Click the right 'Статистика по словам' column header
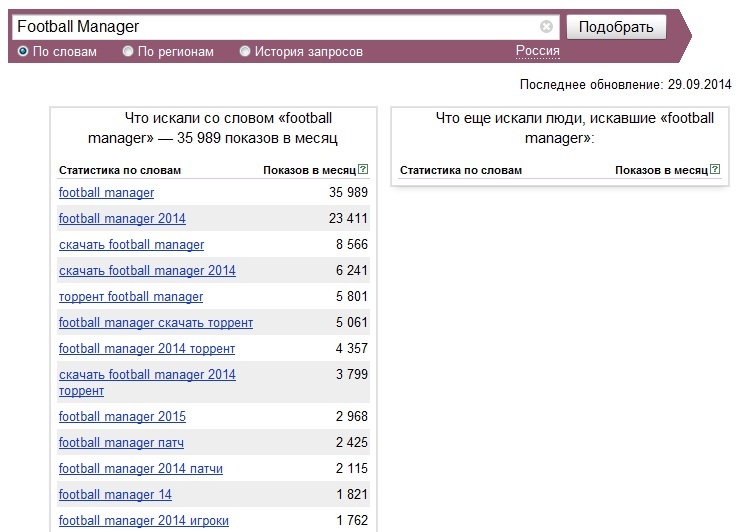The height and width of the screenshot is (532, 738). (x=461, y=170)
